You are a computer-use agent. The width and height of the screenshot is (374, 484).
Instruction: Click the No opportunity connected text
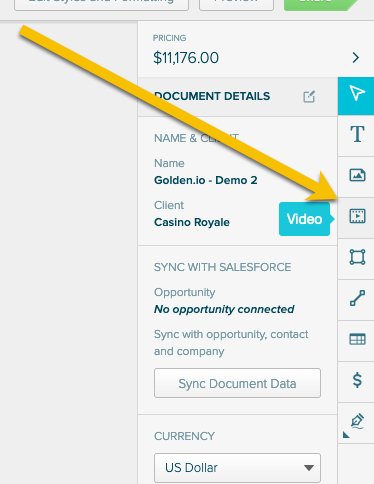pos(224,309)
